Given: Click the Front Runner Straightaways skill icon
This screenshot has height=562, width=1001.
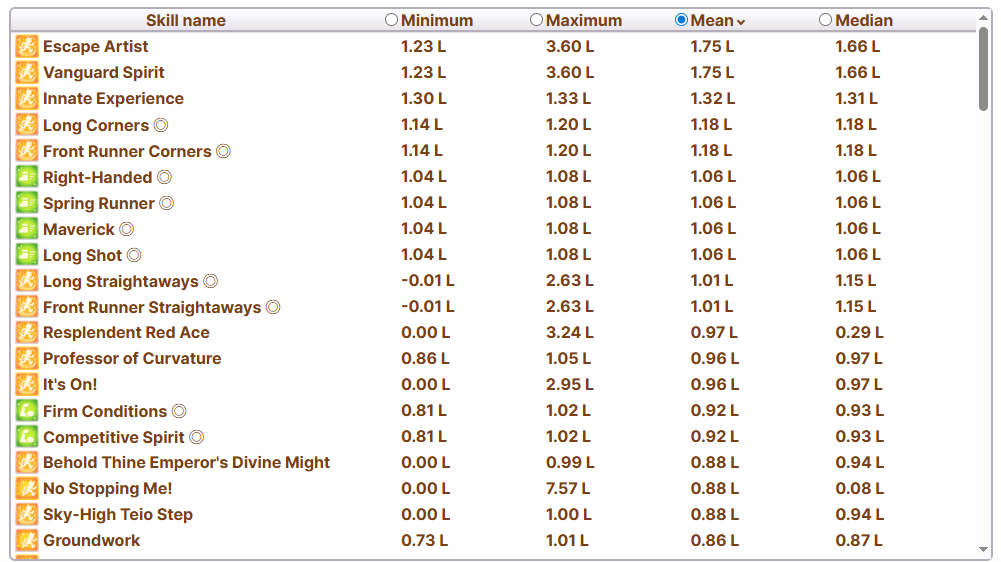Looking at the screenshot, I should click(x=27, y=307).
